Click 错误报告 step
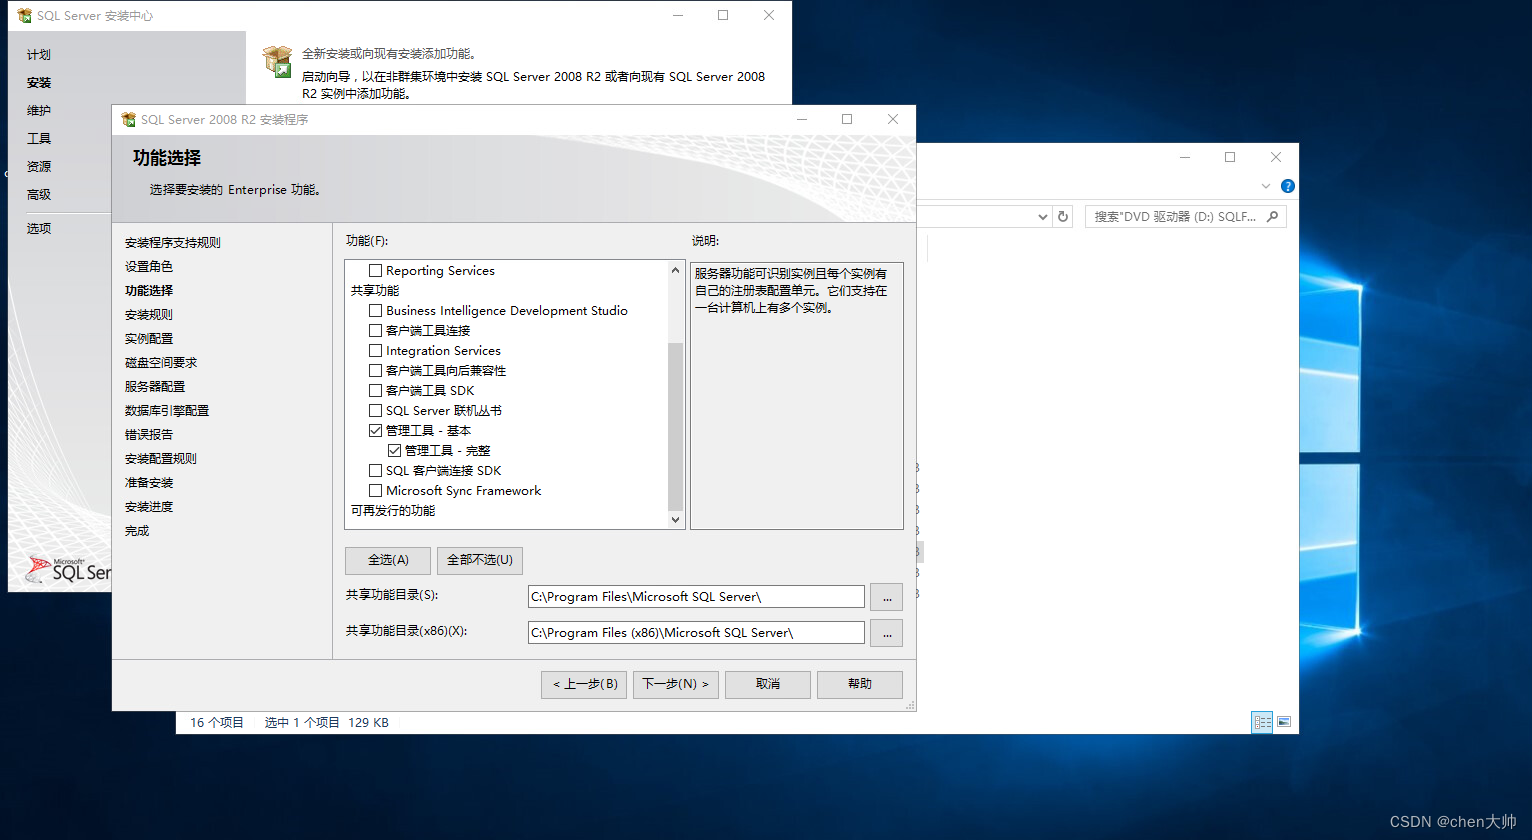The width and height of the screenshot is (1532, 840). click(149, 435)
